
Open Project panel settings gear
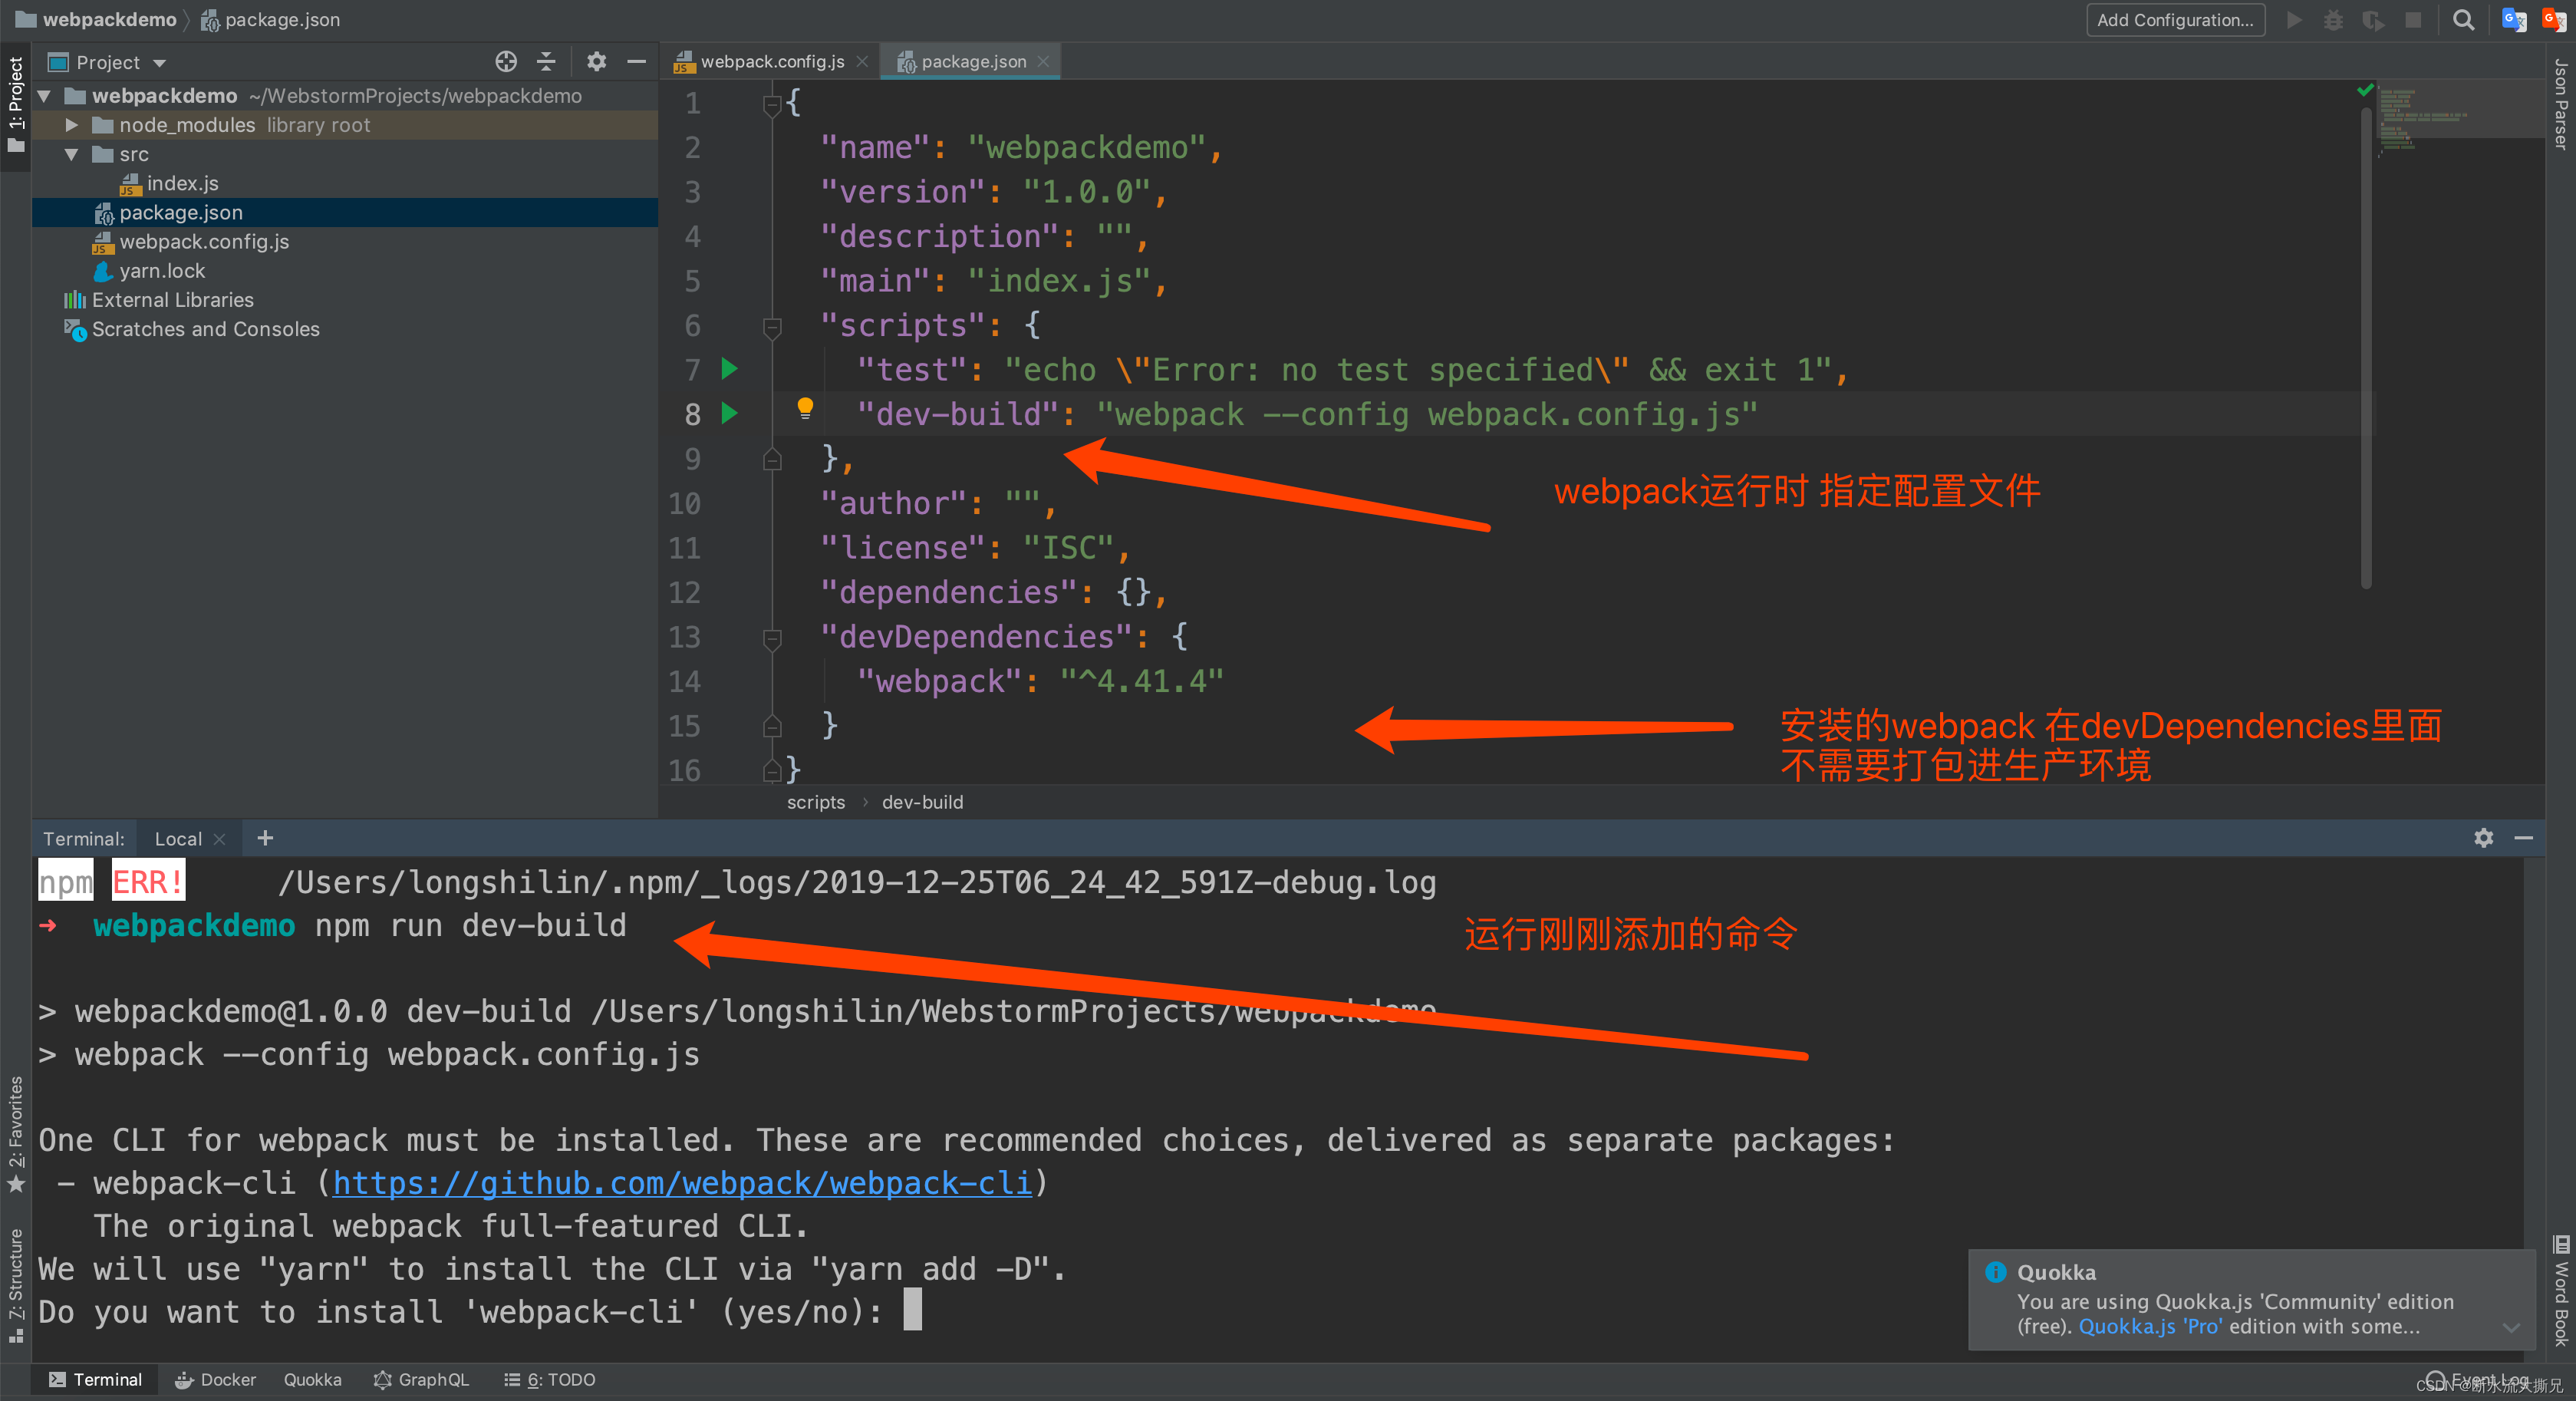click(x=597, y=62)
